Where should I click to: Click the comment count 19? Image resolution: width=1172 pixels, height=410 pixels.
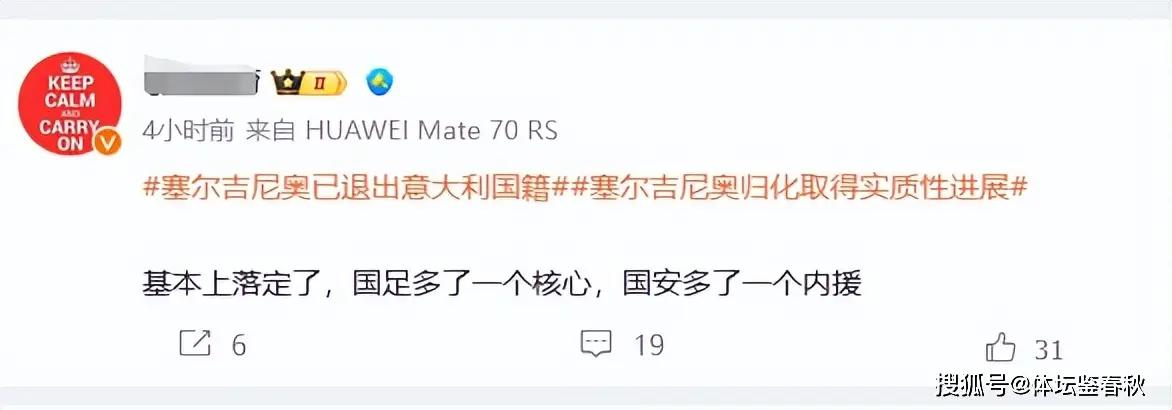click(649, 346)
